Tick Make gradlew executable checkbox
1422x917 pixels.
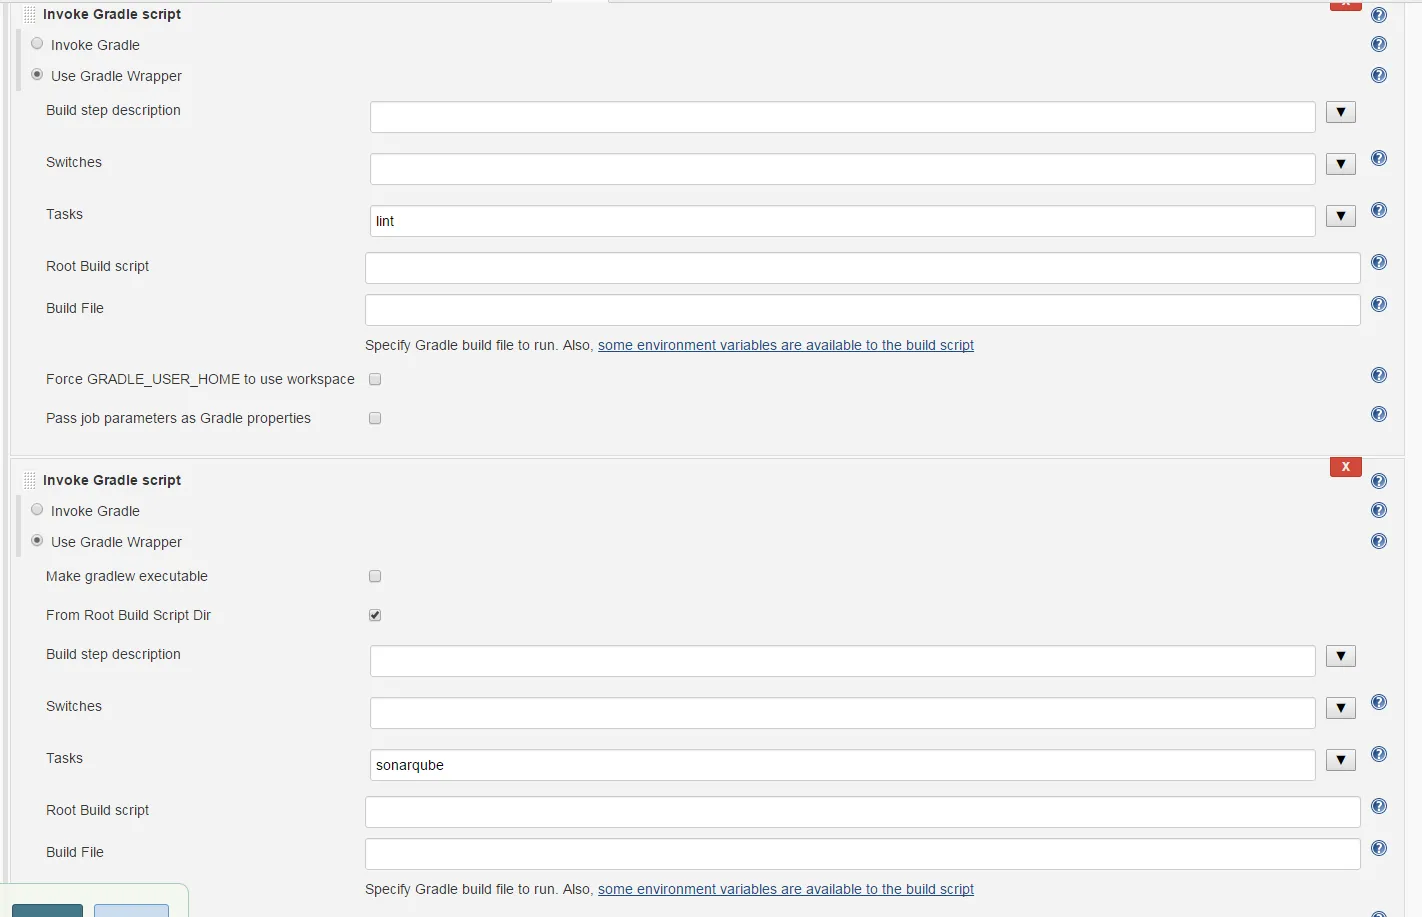(375, 576)
